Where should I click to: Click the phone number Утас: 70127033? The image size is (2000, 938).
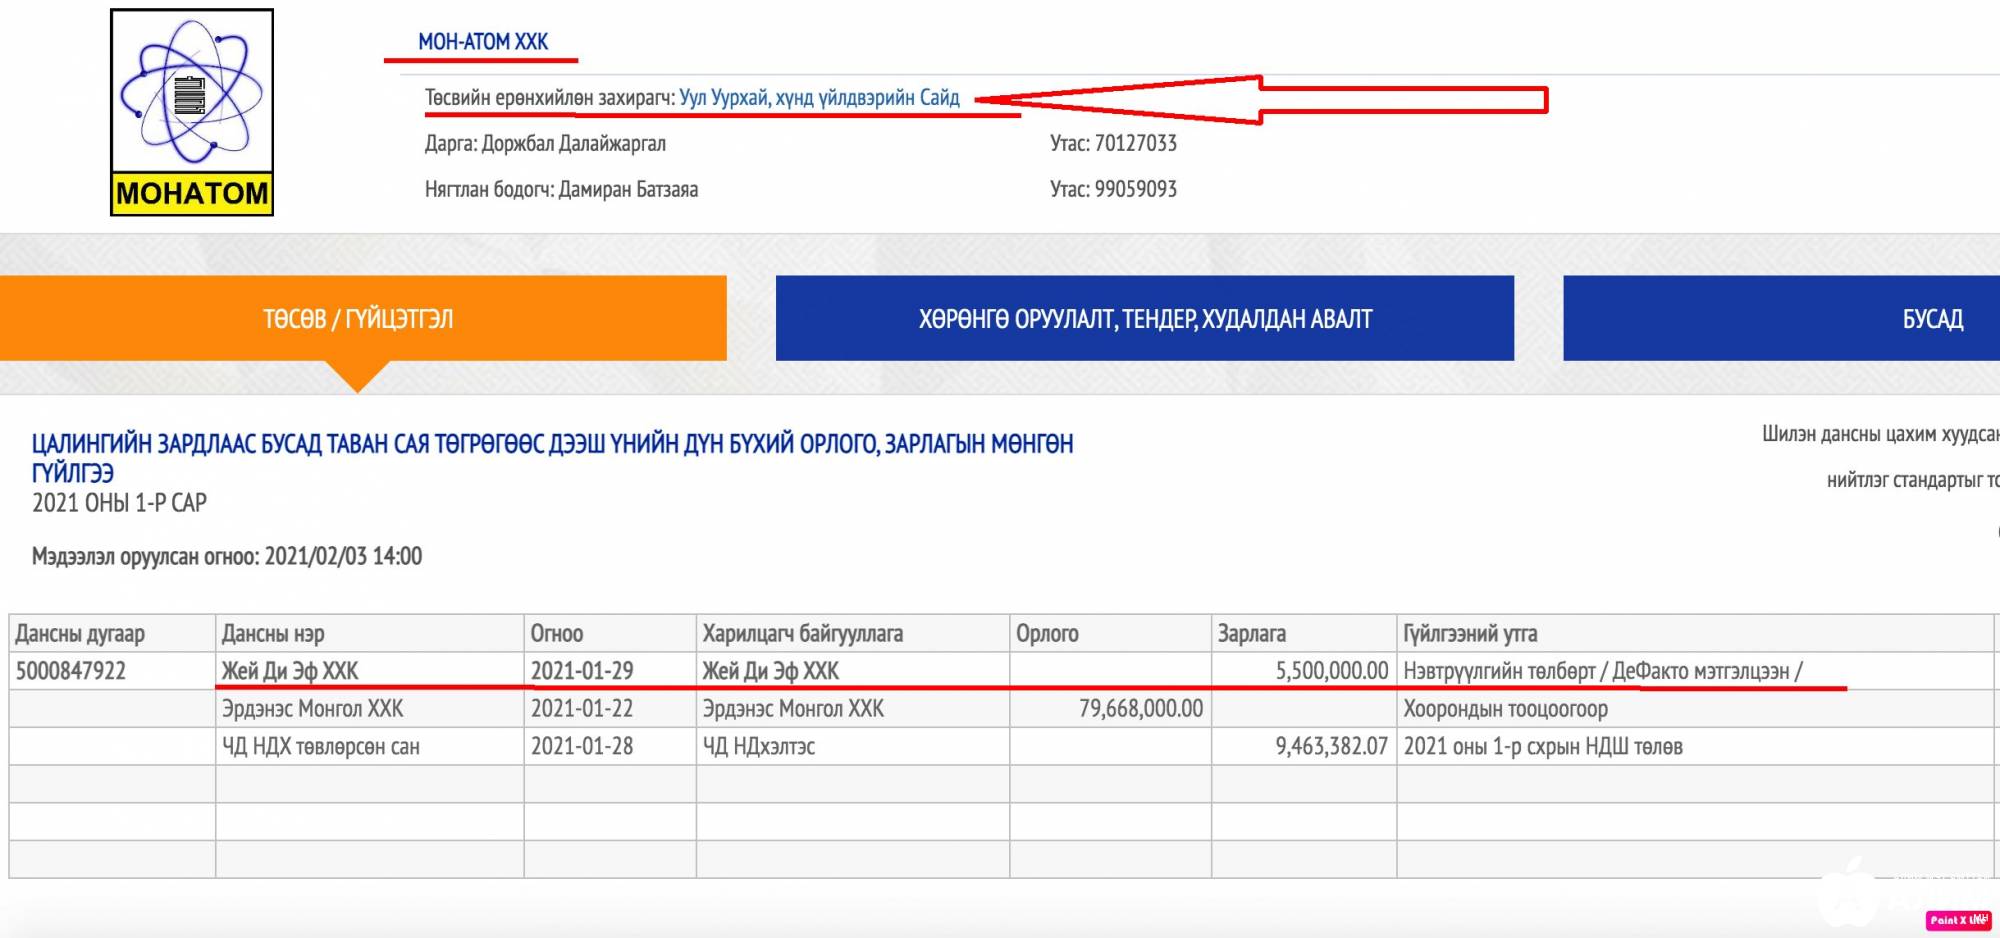pos(1113,144)
